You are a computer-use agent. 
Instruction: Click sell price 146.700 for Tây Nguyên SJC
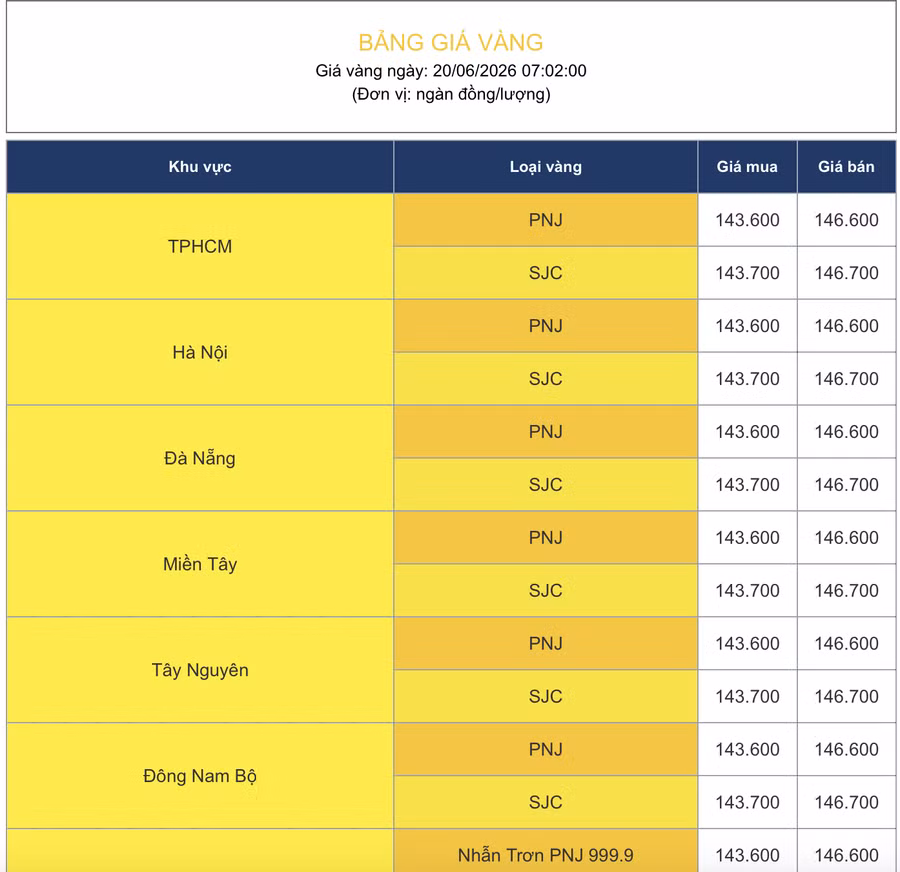846,696
